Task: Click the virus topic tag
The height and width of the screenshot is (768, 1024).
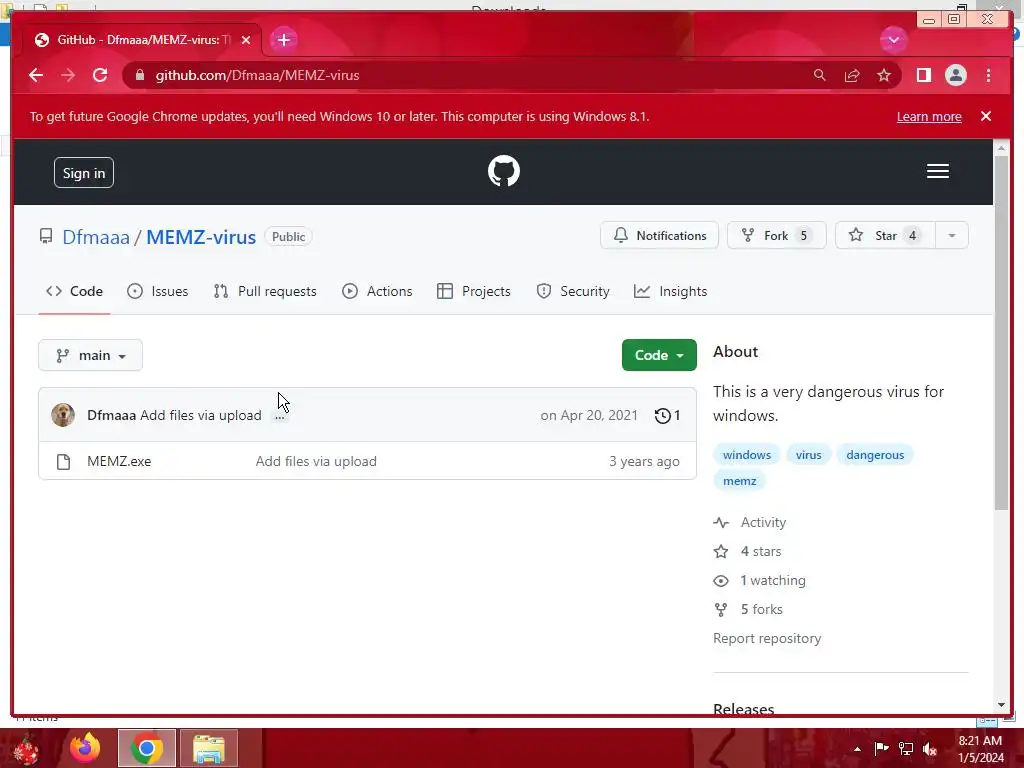Action: click(808, 455)
